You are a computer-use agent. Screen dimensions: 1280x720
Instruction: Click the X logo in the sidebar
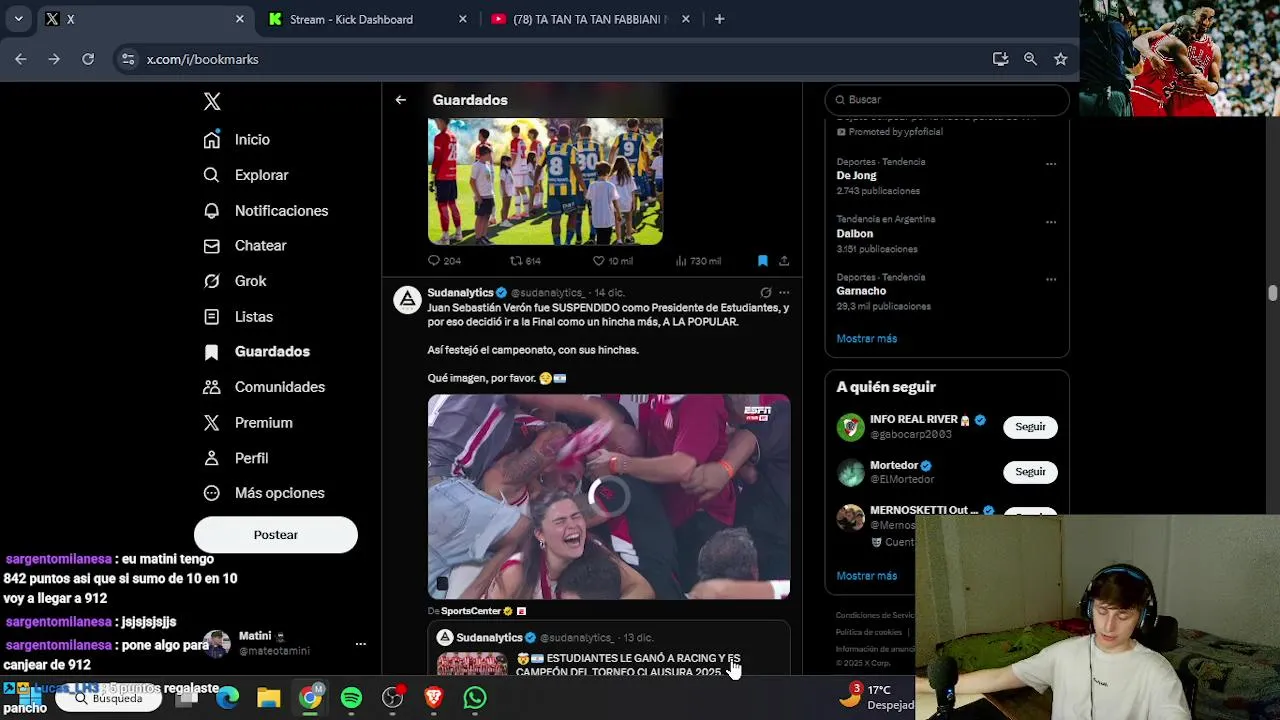pos(212,101)
